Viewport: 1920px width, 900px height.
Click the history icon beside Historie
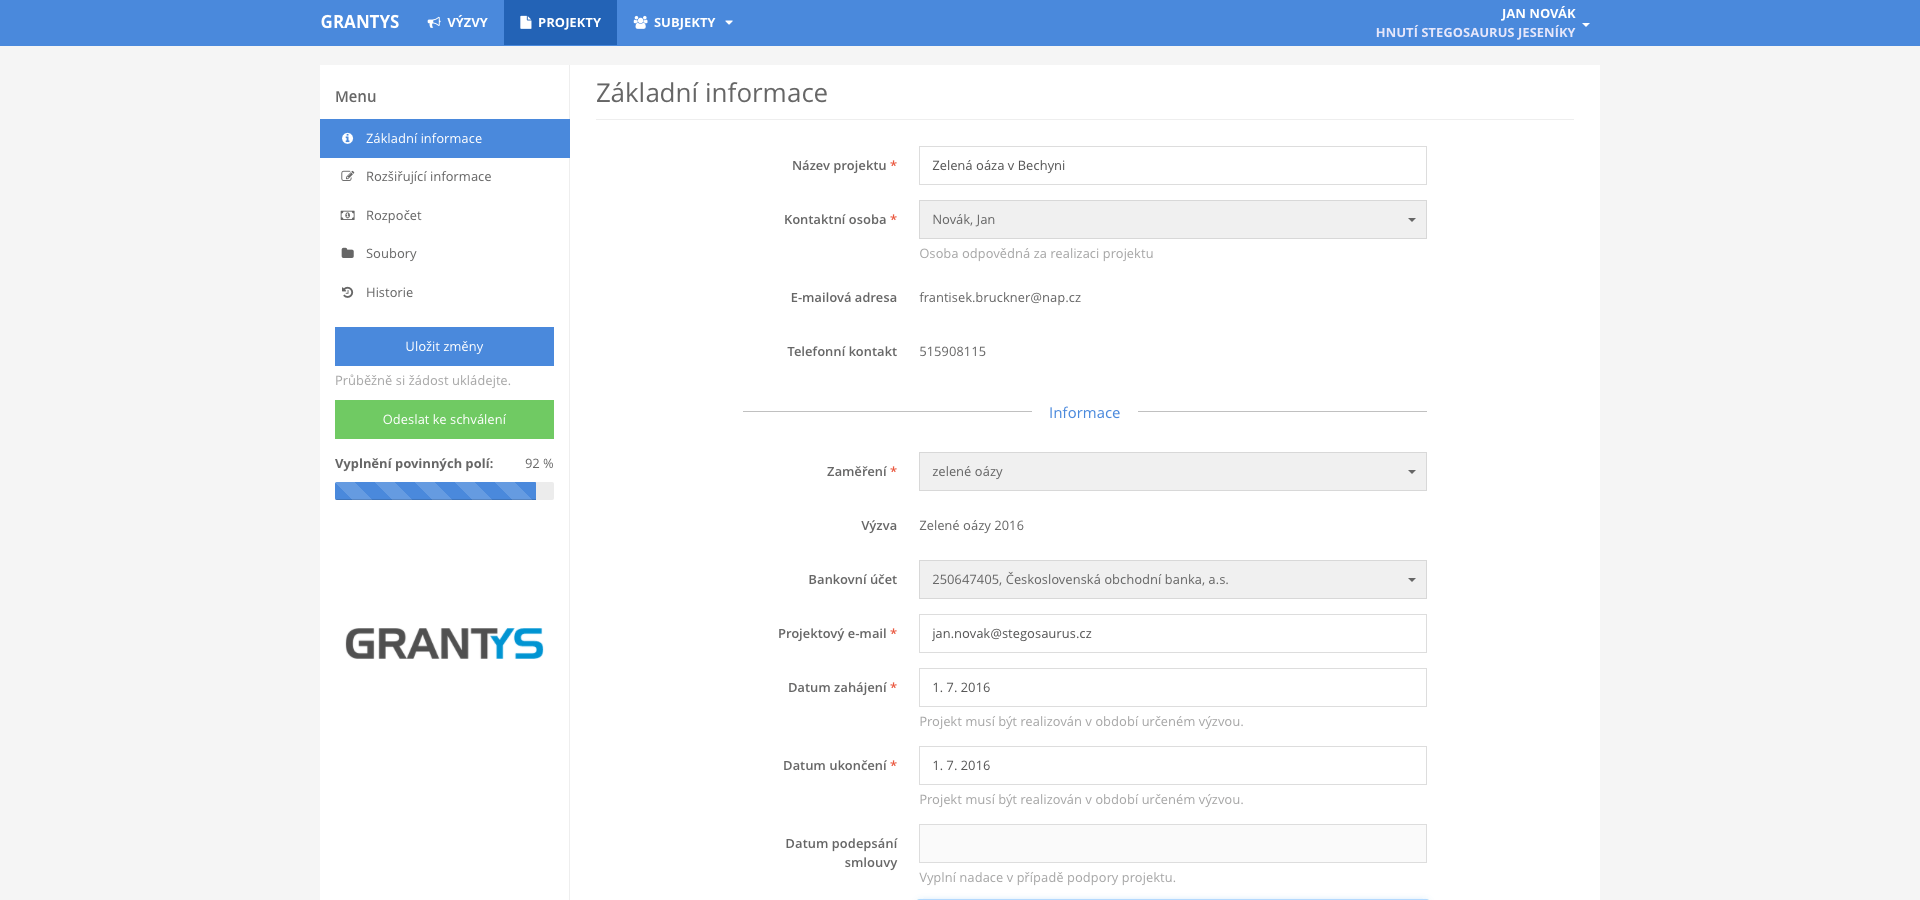347,293
